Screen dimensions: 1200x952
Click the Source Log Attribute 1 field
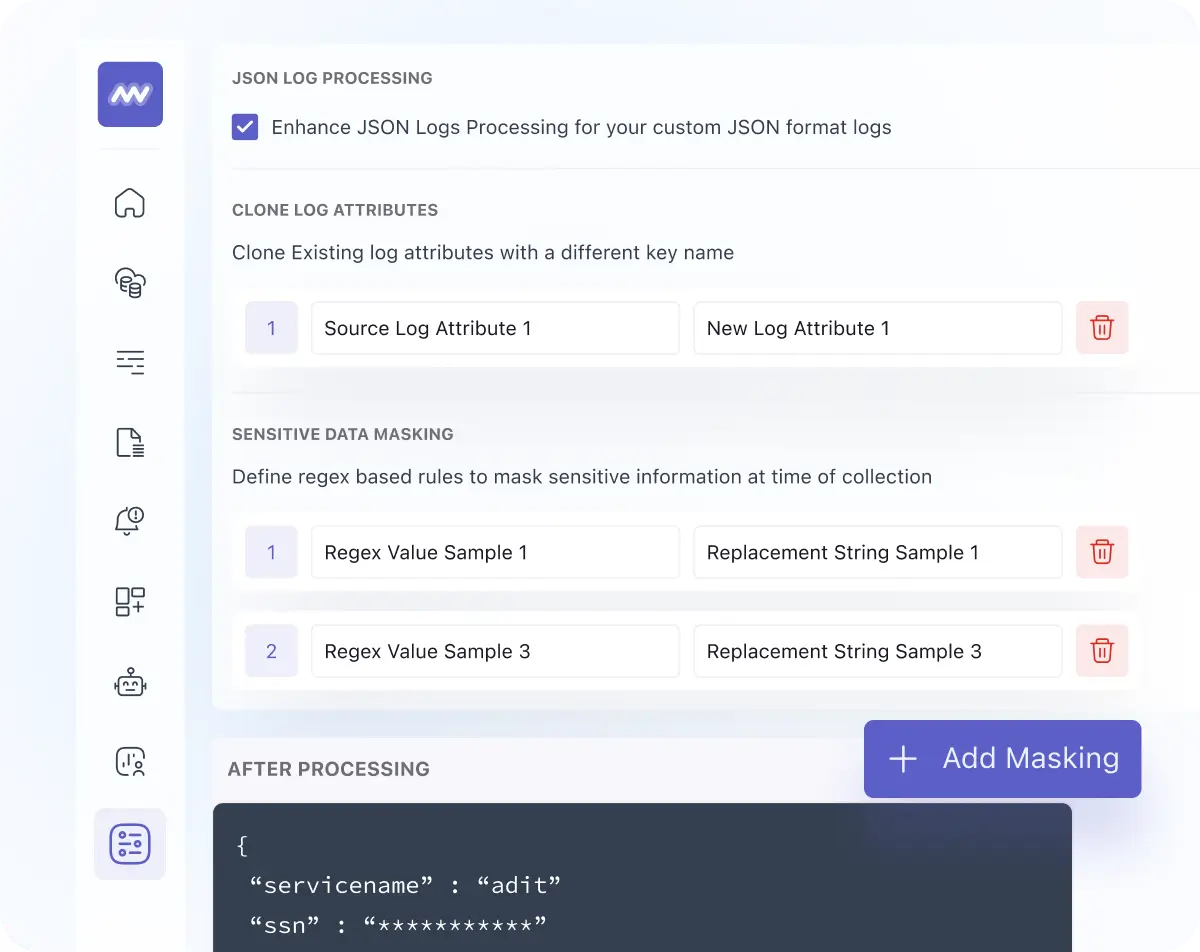[495, 328]
